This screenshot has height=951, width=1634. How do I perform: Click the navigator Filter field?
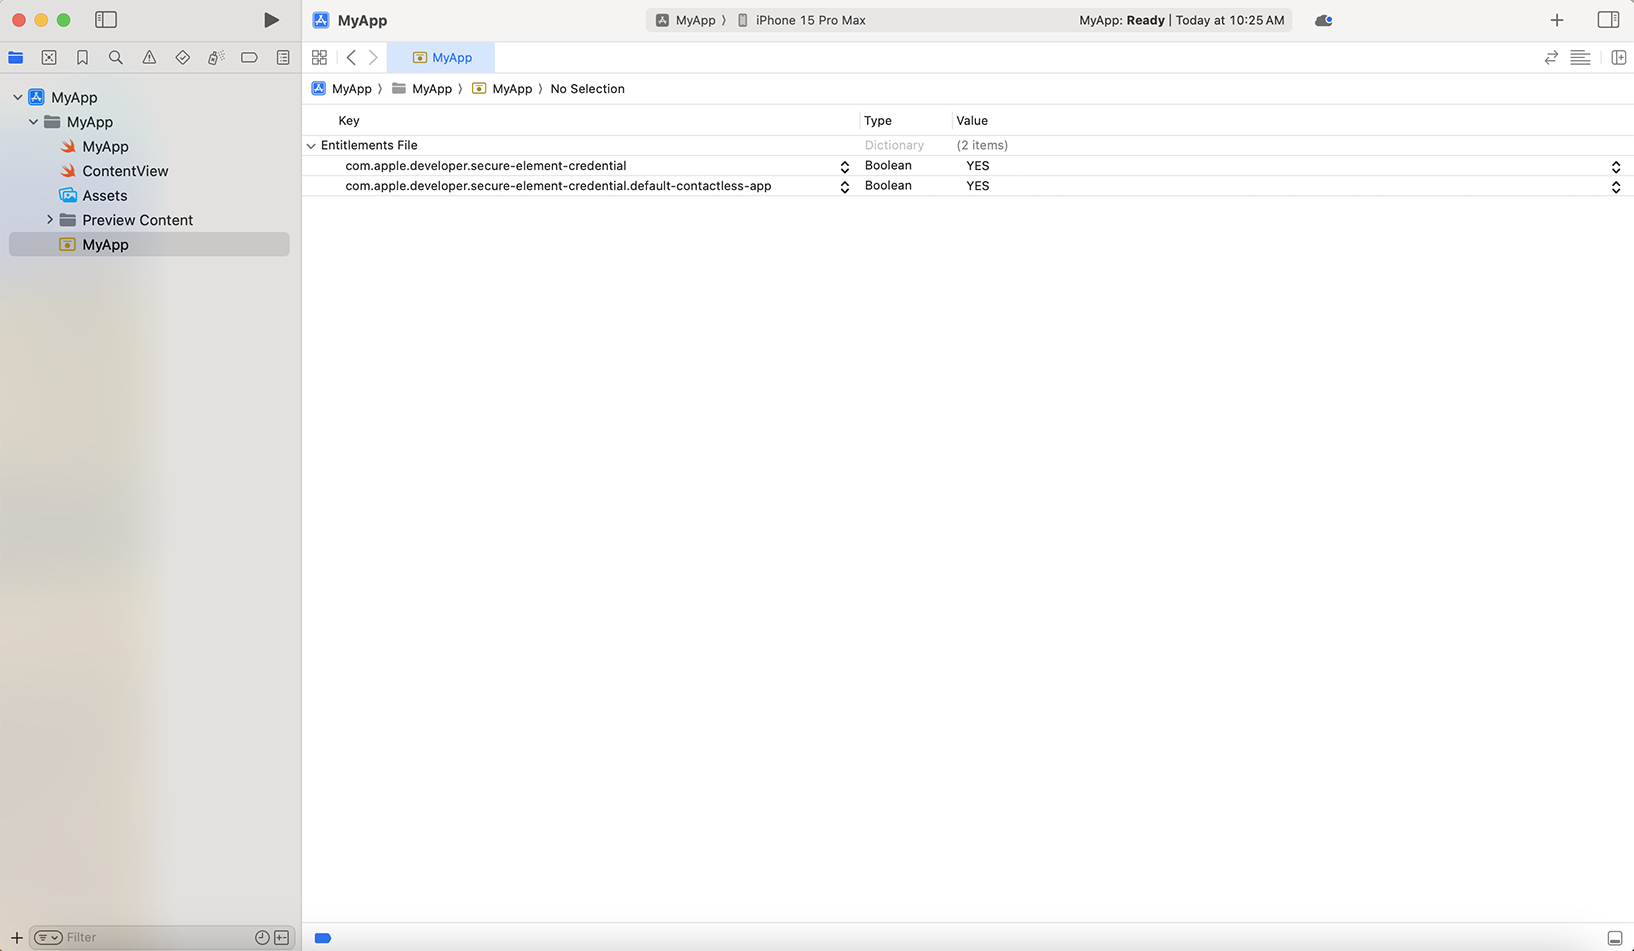[x=155, y=938]
